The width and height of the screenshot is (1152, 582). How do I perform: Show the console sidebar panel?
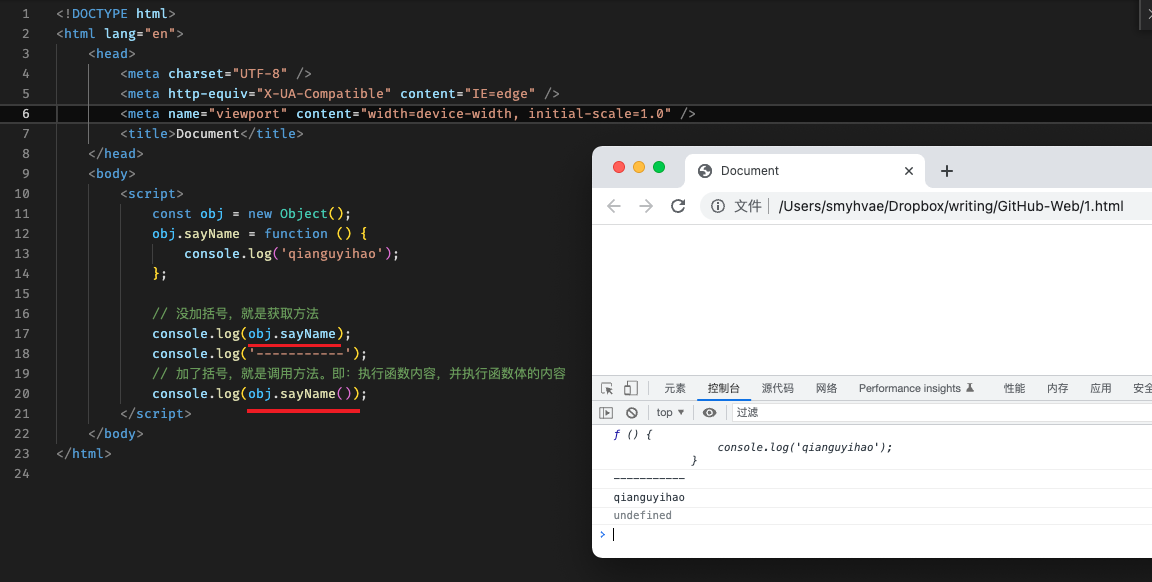click(x=606, y=412)
